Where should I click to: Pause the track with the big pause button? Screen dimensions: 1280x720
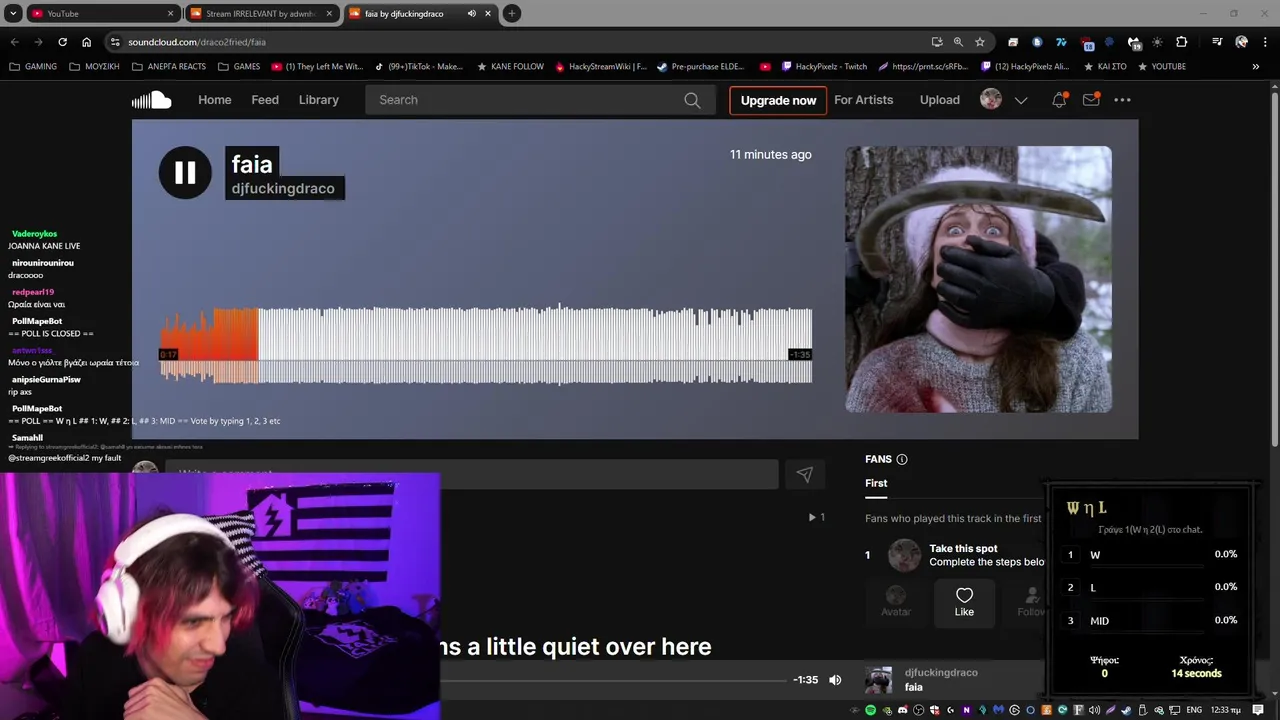[185, 172]
